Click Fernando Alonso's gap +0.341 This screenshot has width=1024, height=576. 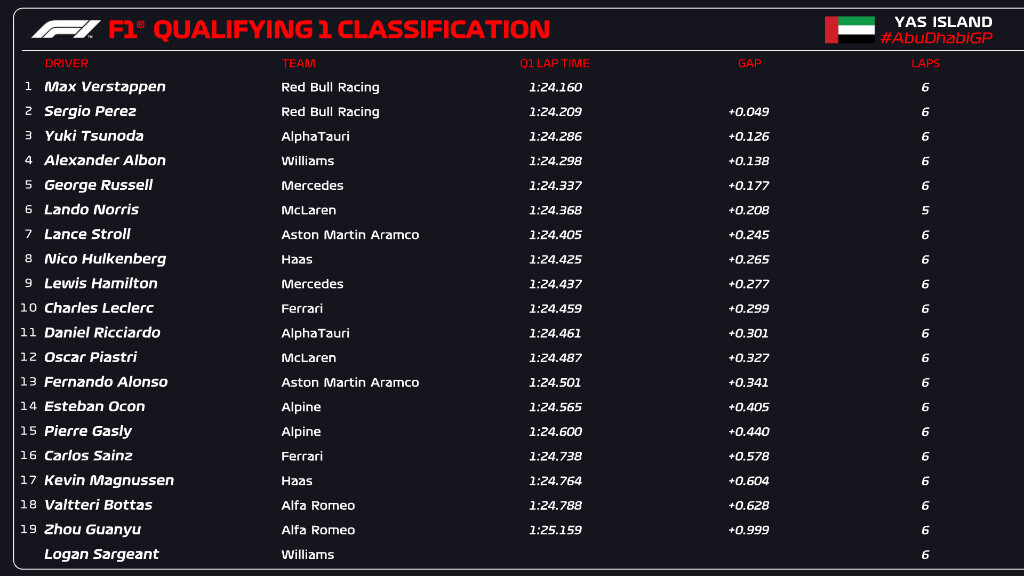pyautogui.click(x=748, y=382)
